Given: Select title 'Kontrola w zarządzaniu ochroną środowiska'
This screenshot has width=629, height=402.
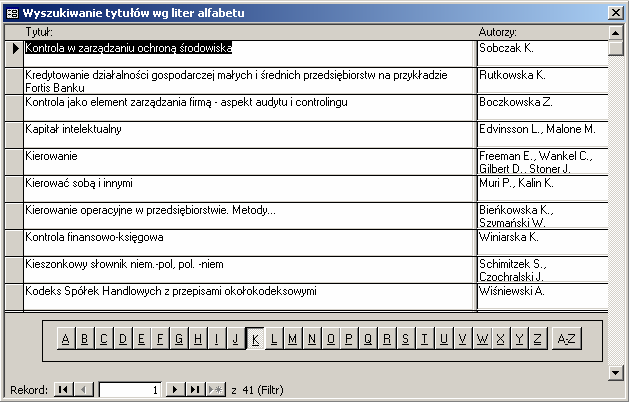Looking at the screenshot, I should [250, 53].
